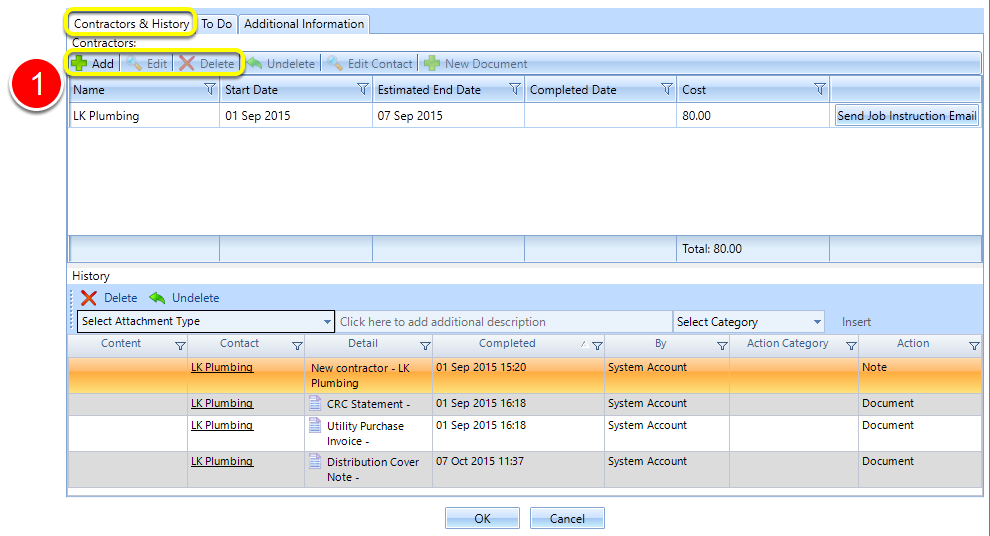Select the 'Utility Purchase Invoice -' detail text
This screenshot has width=990, height=536.
365,433
